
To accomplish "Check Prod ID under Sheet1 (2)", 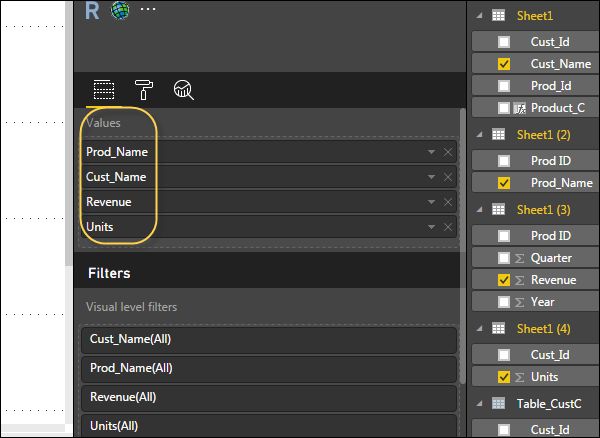I will click(504, 161).
